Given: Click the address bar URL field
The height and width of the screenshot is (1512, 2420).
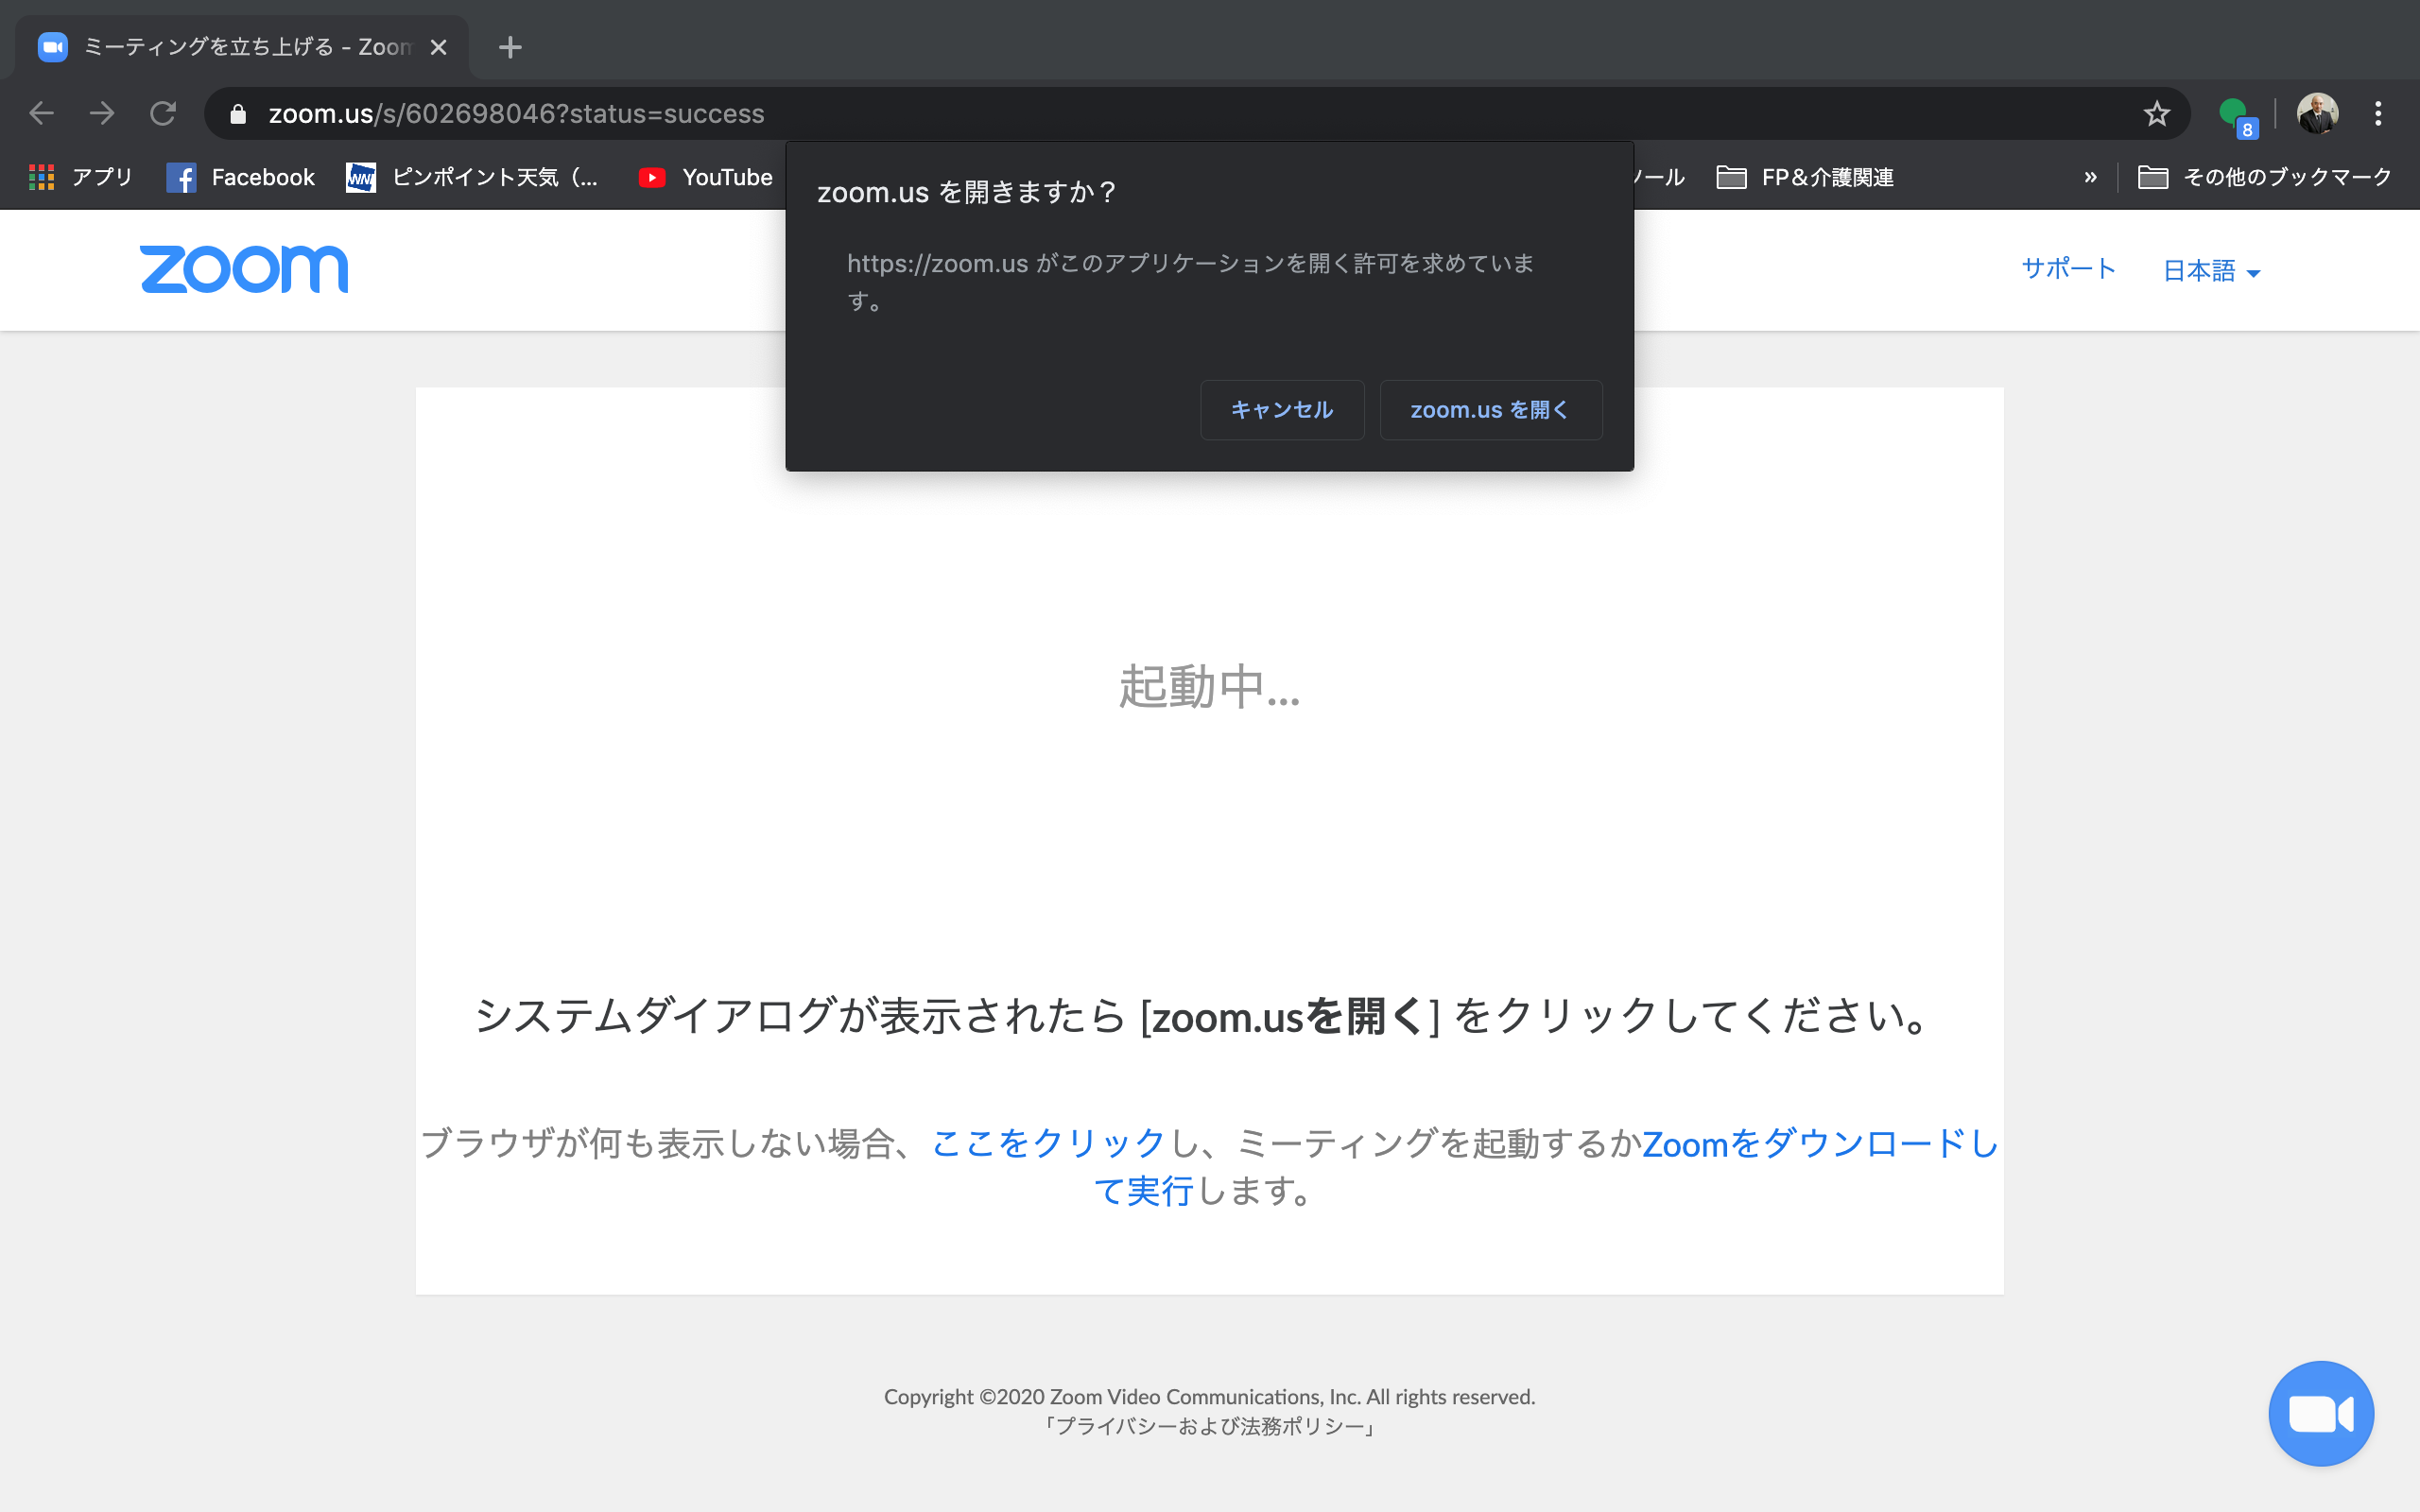Looking at the screenshot, I should pos(1197,114).
